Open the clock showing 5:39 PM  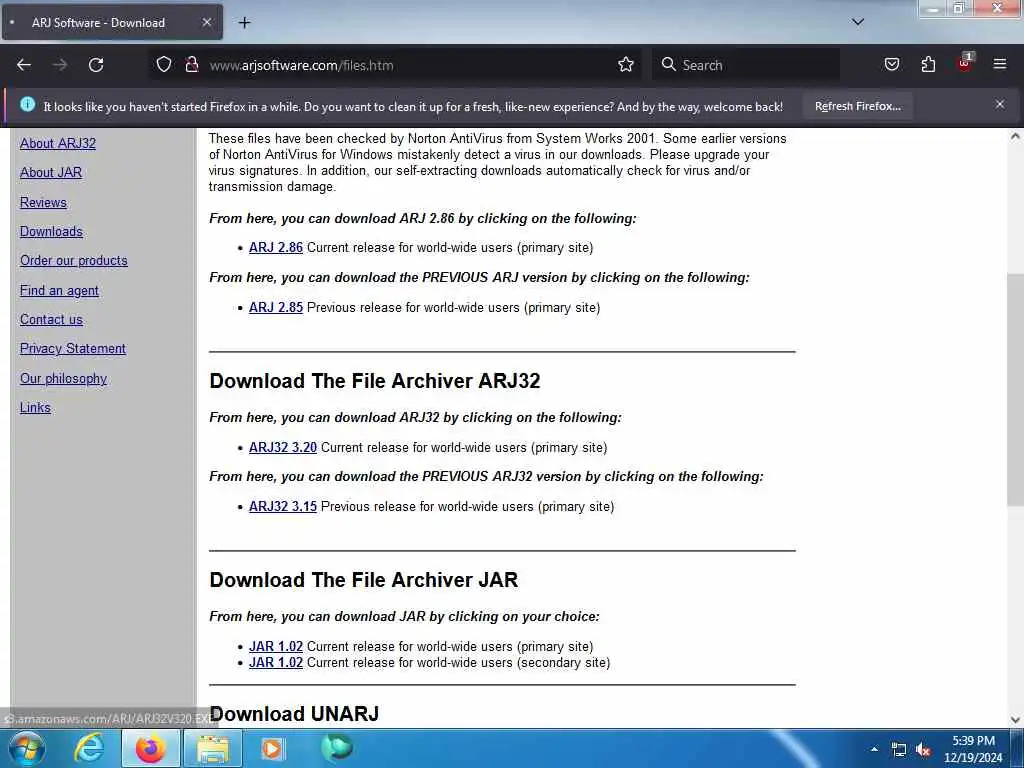pos(973,749)
